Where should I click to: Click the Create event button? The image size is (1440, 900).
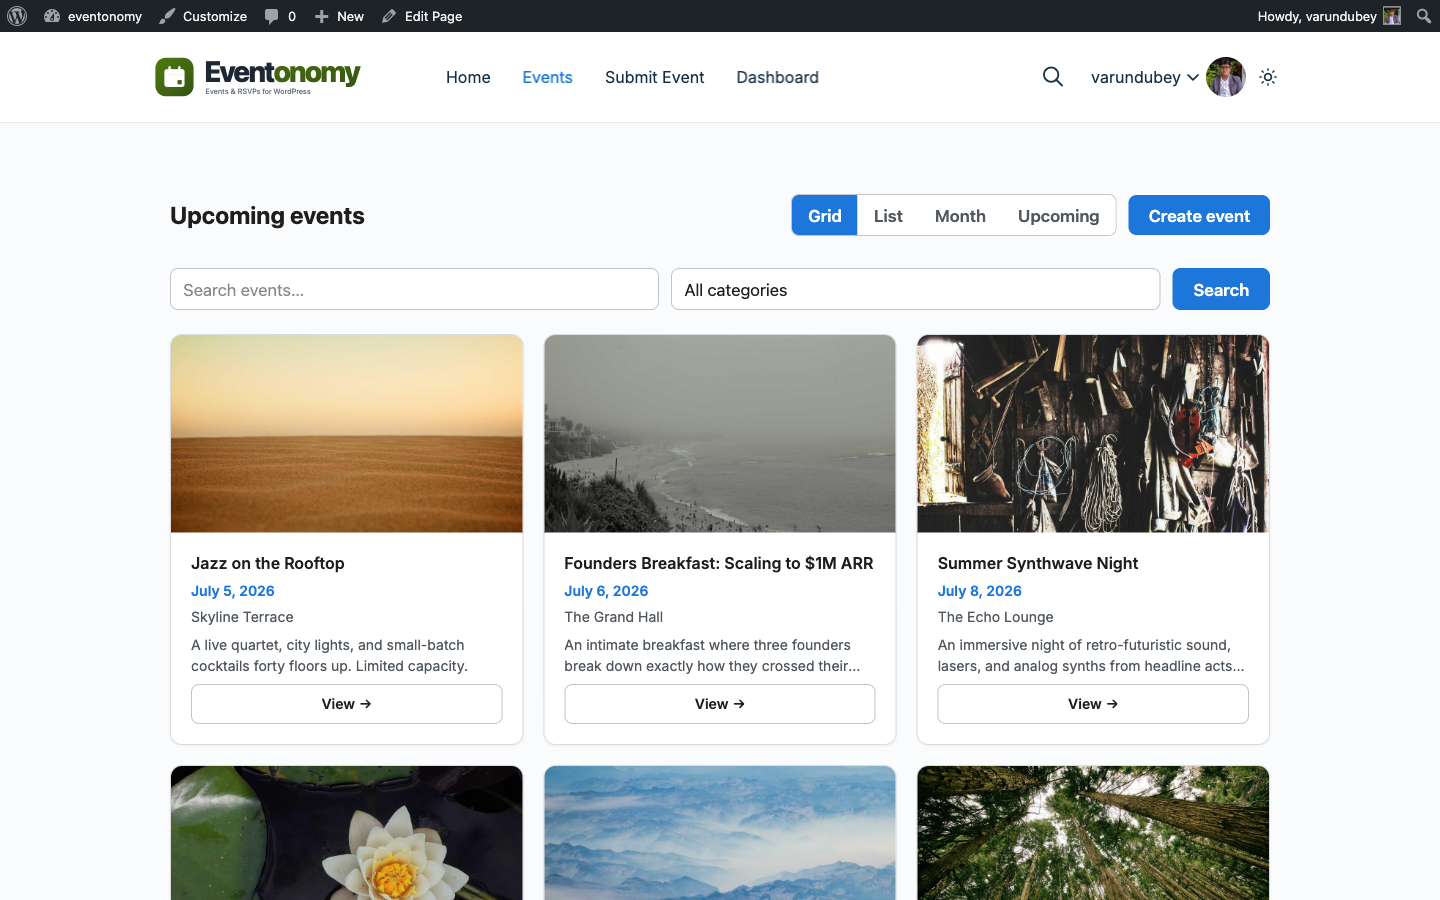[x=1199, y=215]
